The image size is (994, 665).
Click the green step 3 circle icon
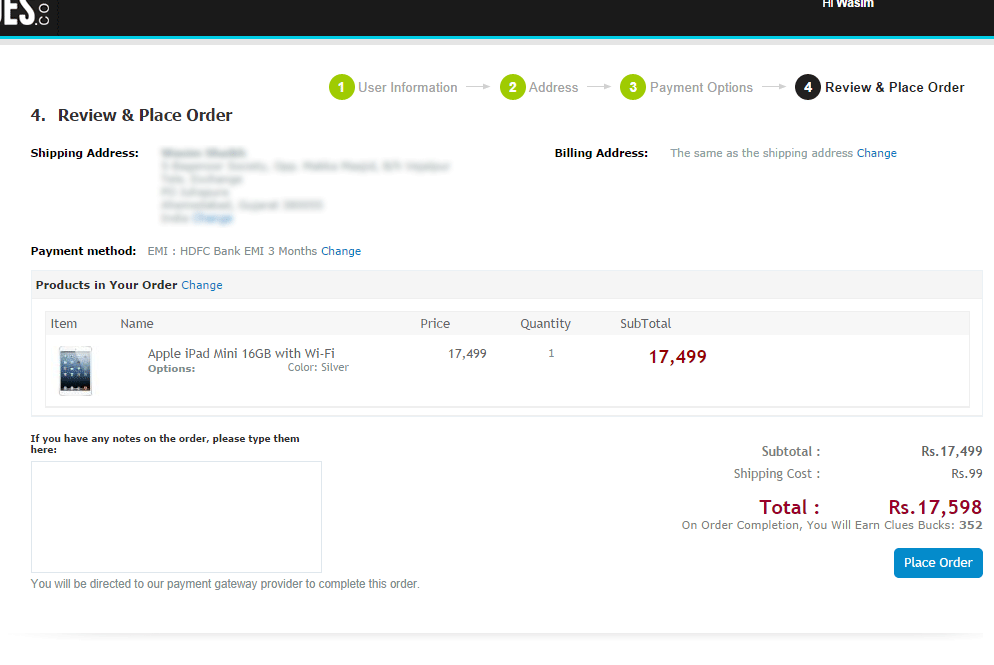(x=633, y=87)
